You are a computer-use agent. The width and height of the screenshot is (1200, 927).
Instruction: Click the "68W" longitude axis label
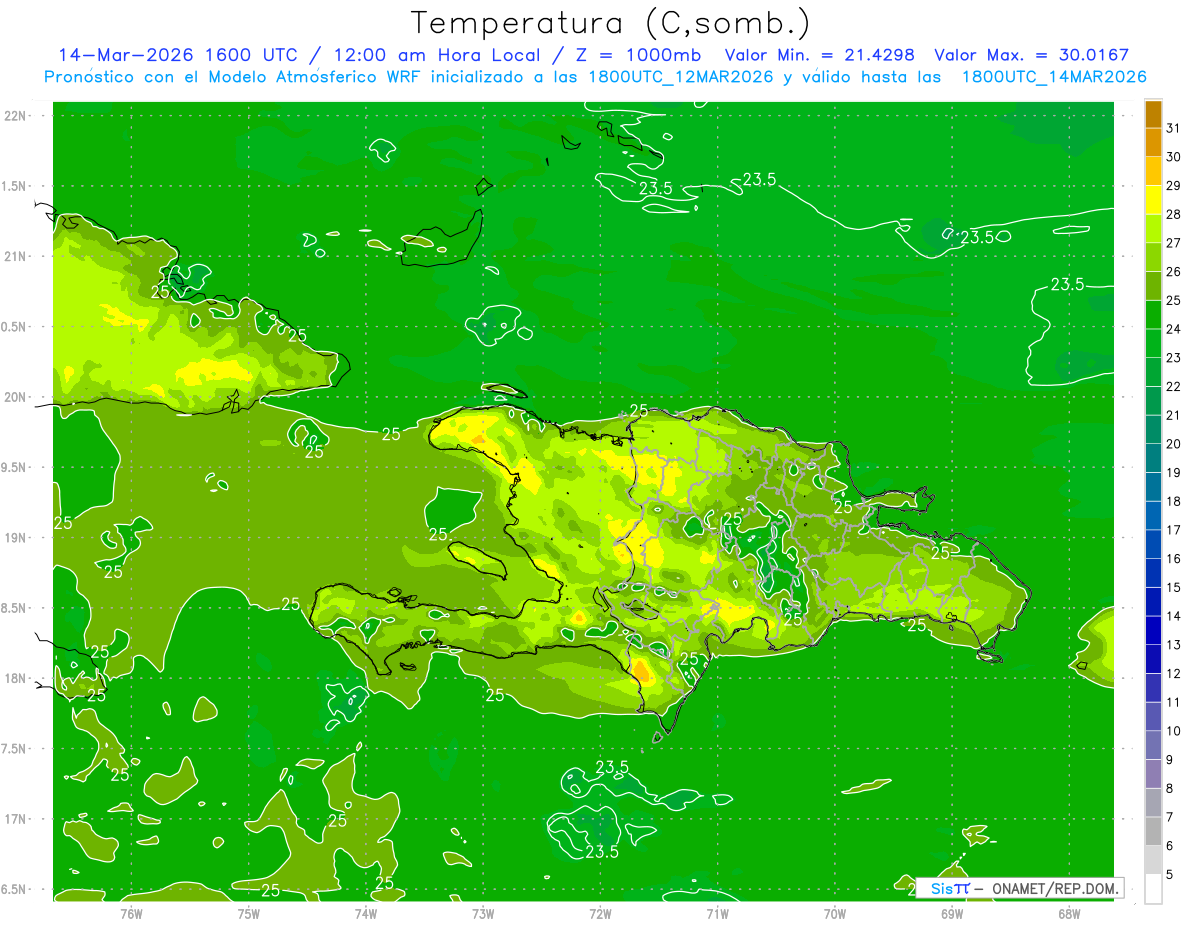(x=1069, y=914)
